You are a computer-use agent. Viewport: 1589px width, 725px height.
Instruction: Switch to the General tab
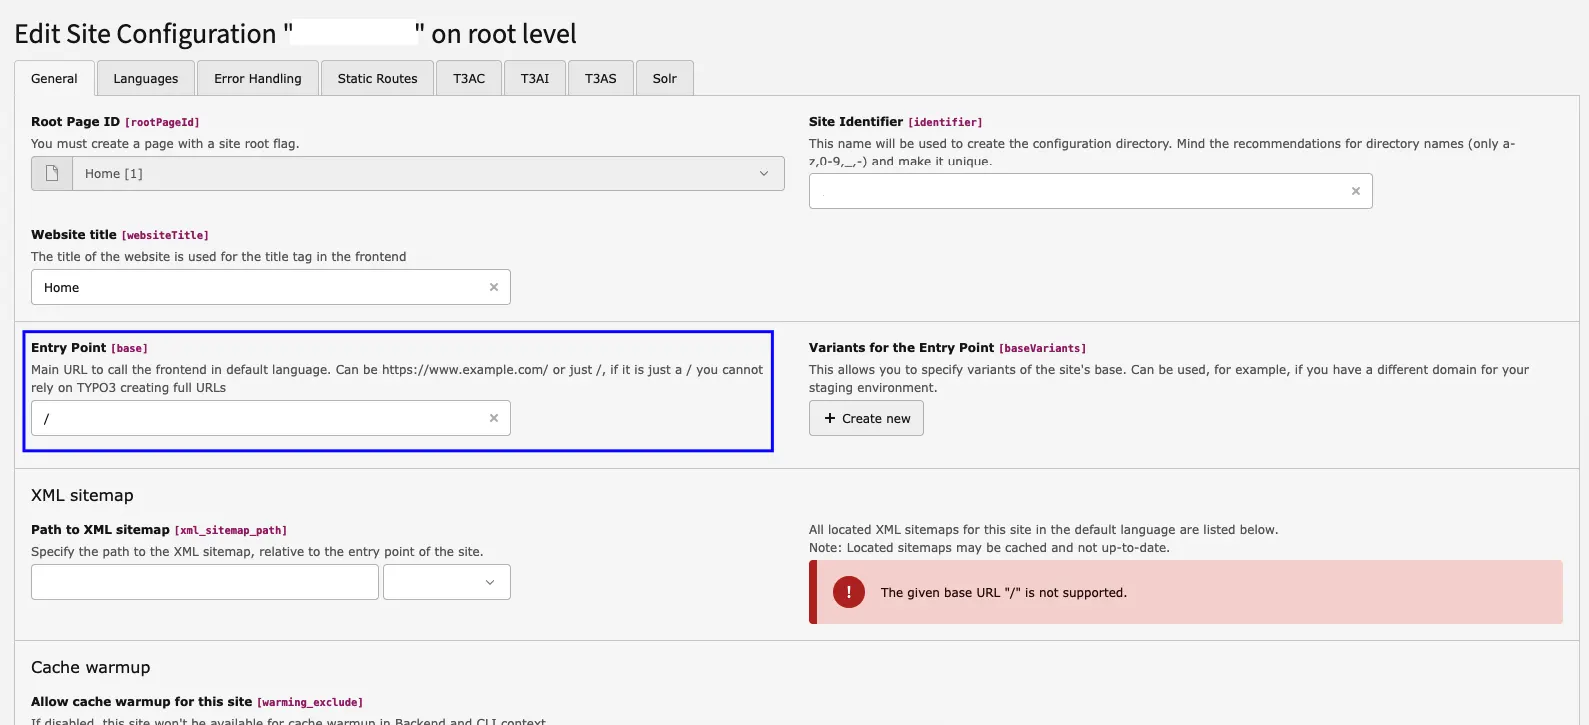click(54, 78)
